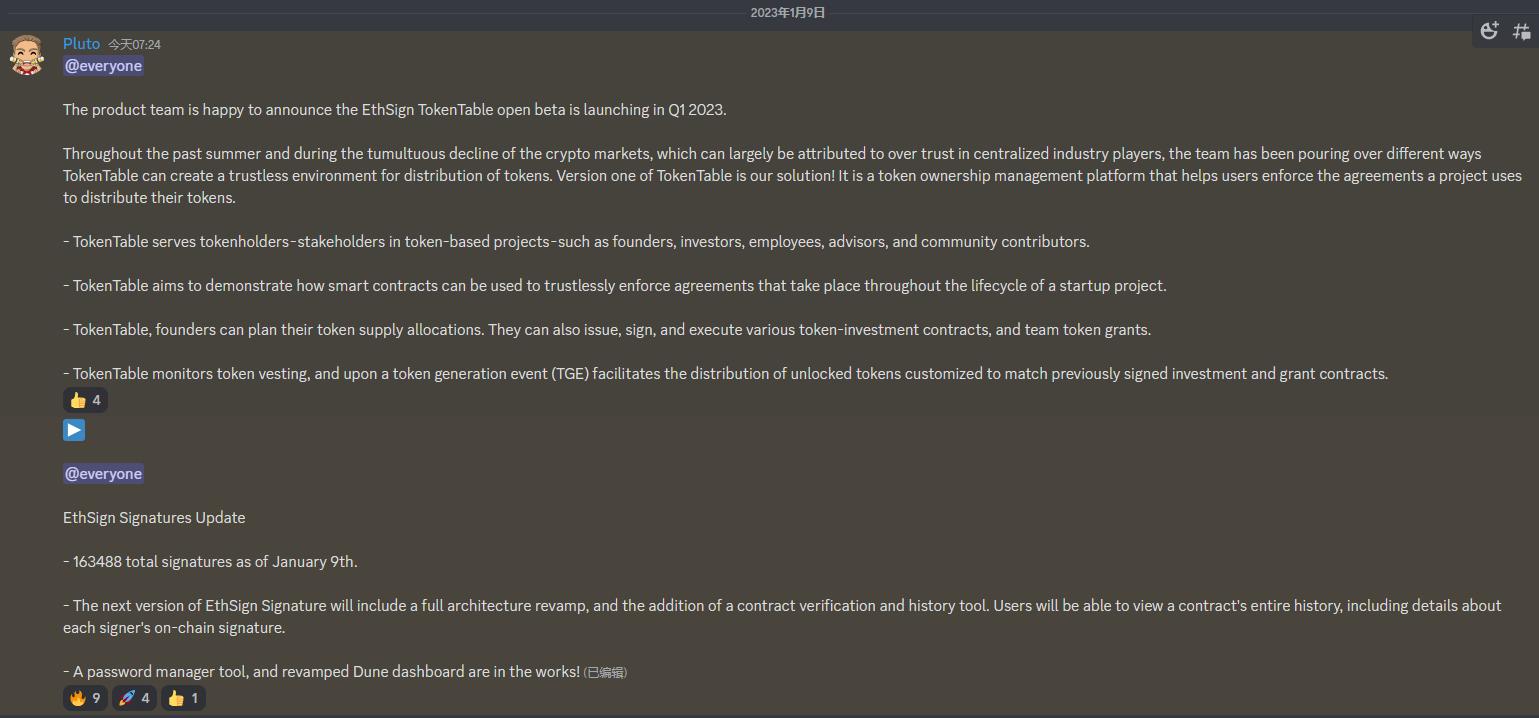Screen dimensions: 1539x718
Task: Click the "TokenTable serves tokenholders" line
Action: (x=576, y=242)
